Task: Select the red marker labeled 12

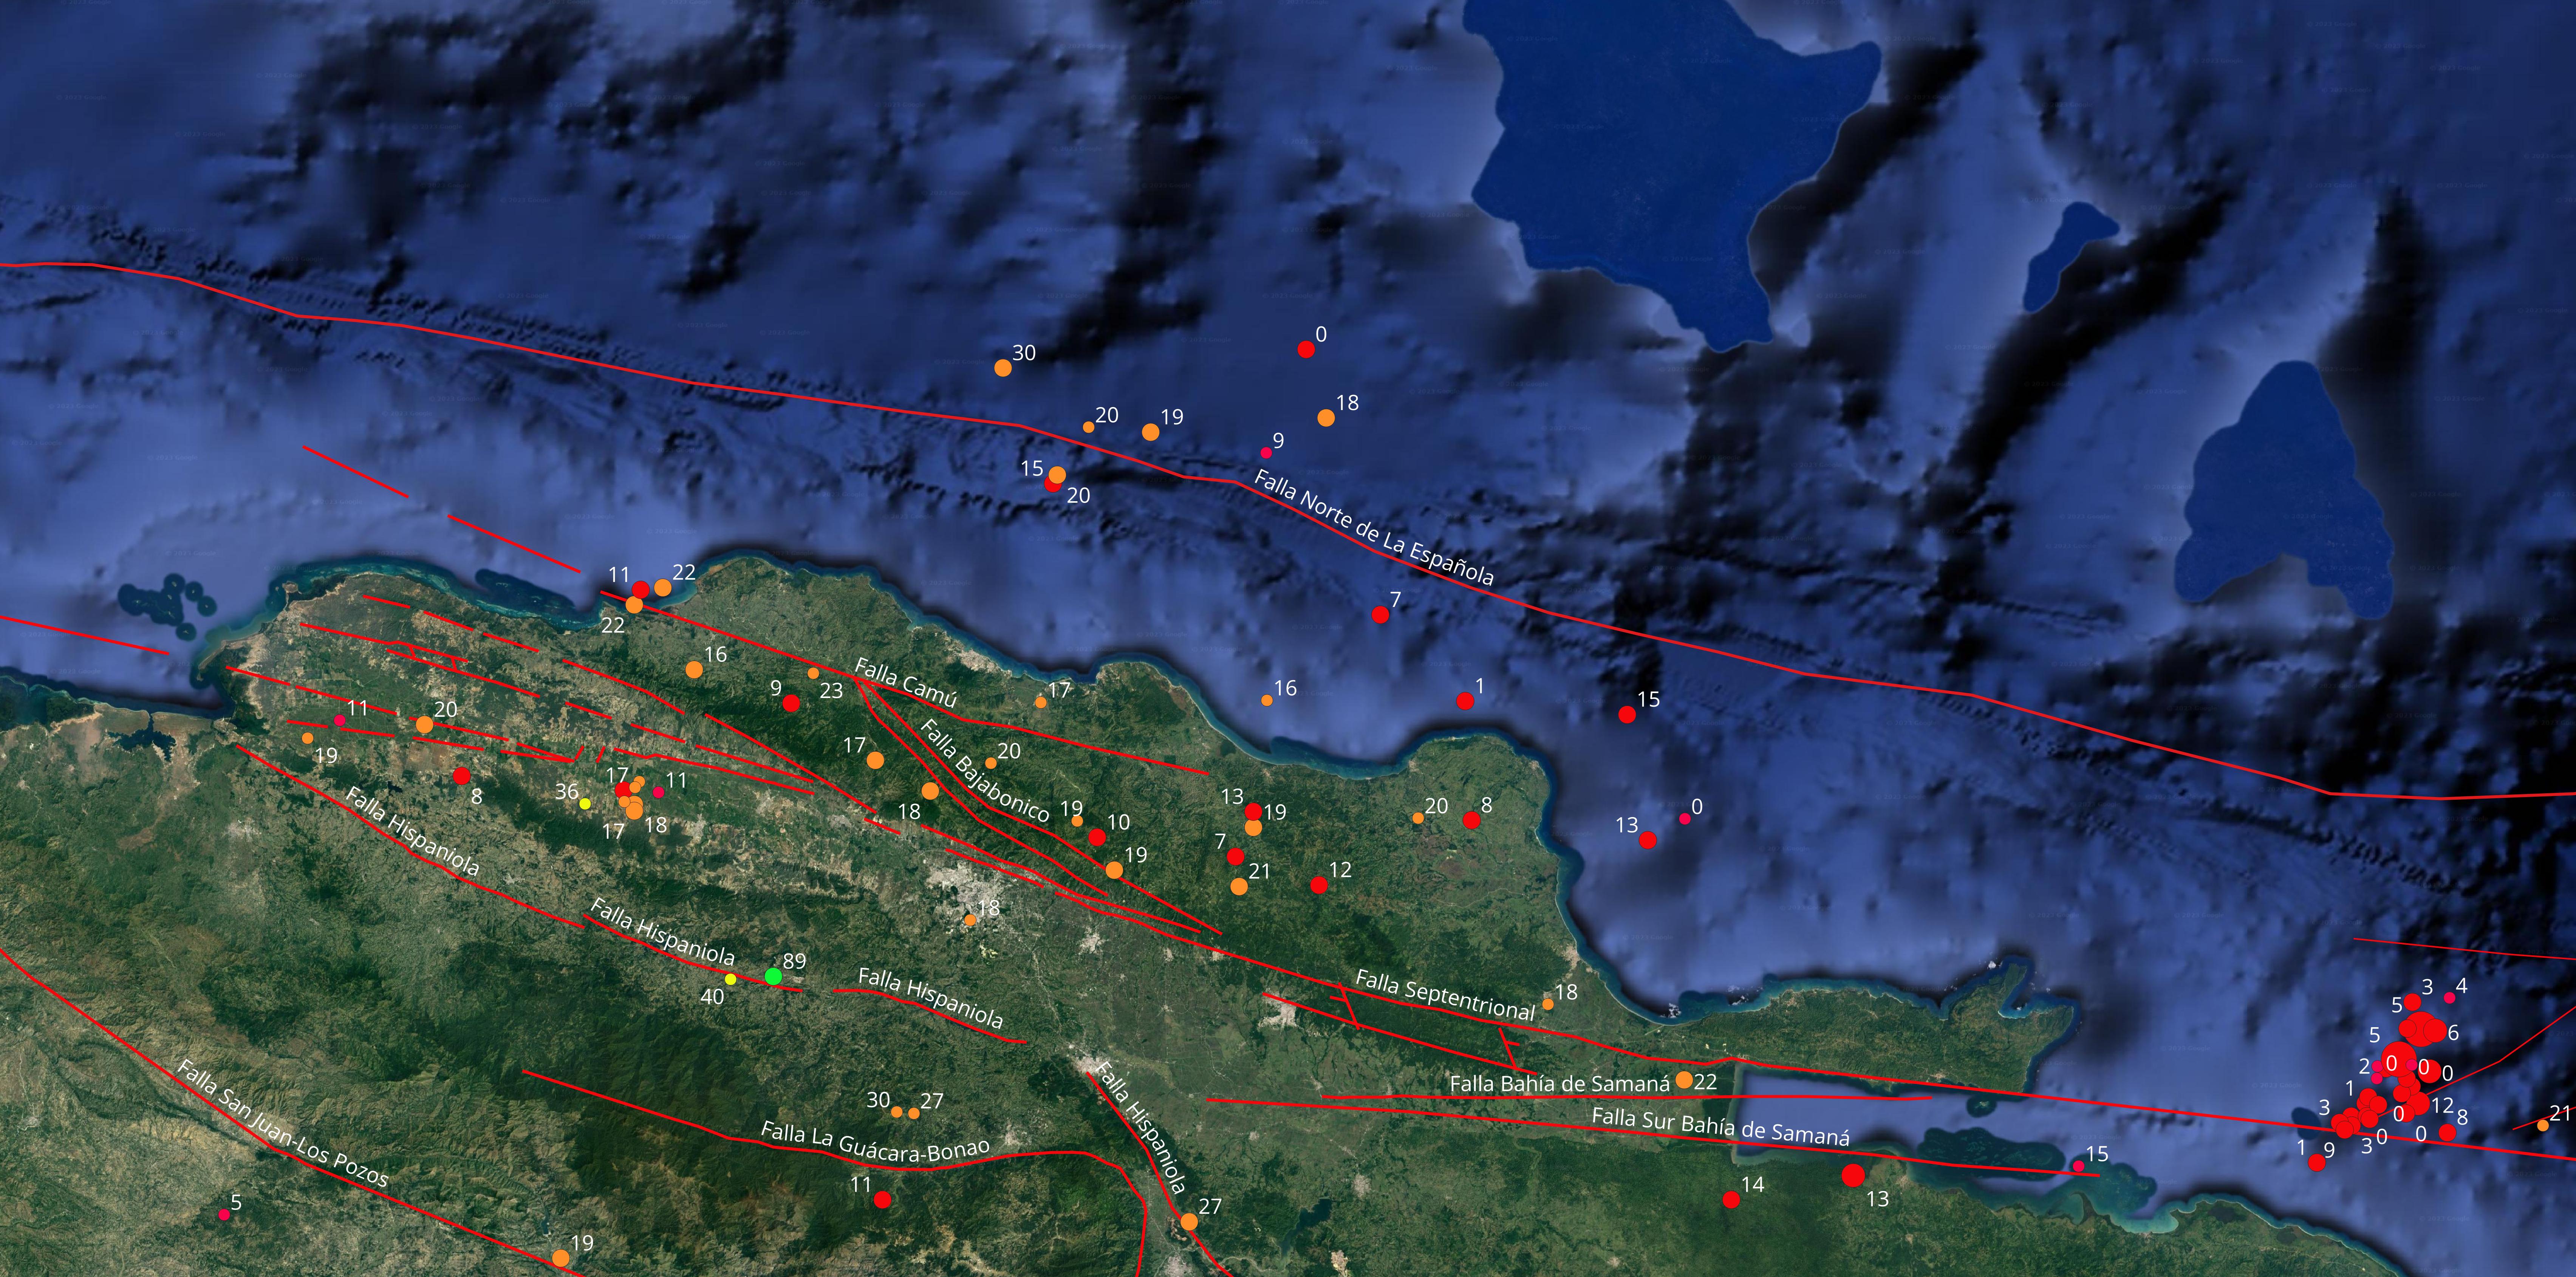Action: 1319,885
